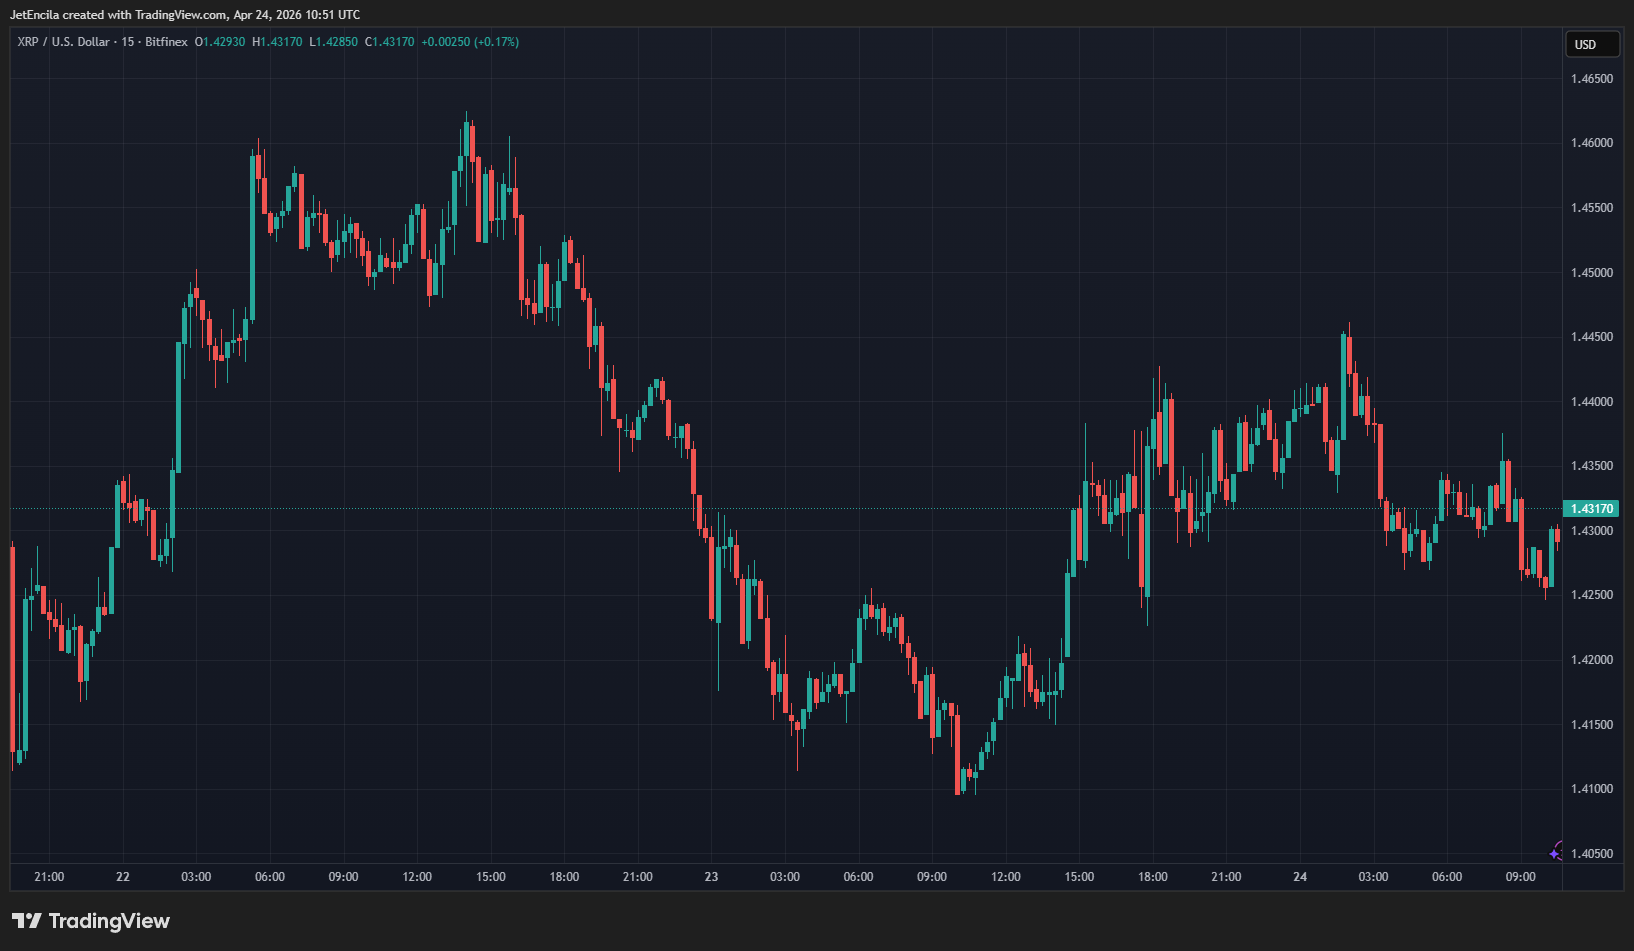Click the date 24 on time axis
Image resolution: width=1634 pixels, height=951 pixels.
pos(1300,877)
